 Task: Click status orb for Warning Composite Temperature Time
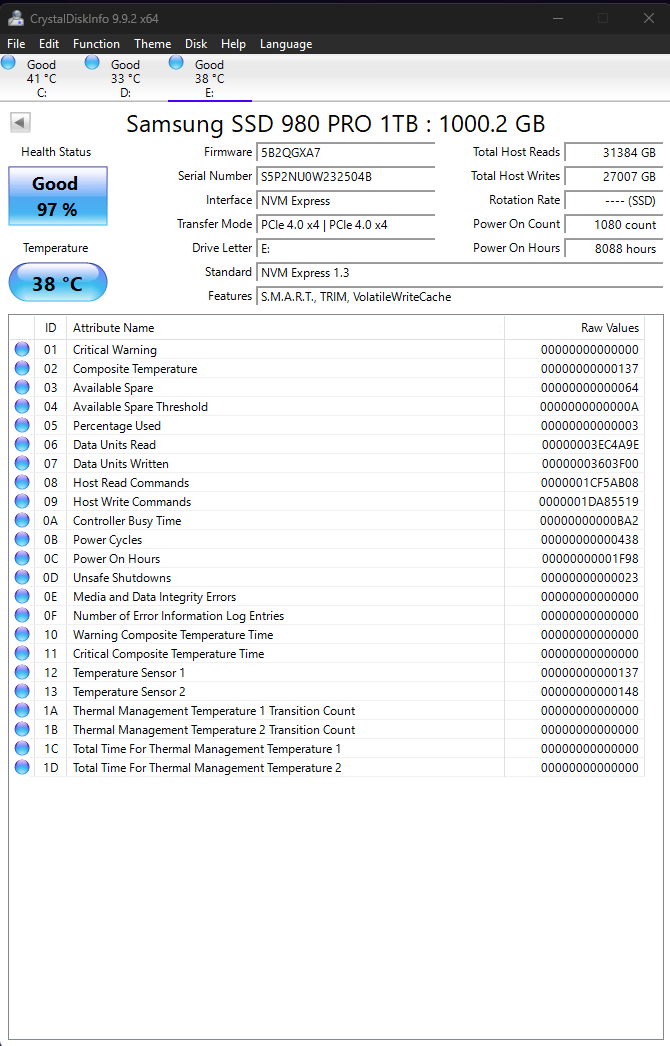(22, 634)
